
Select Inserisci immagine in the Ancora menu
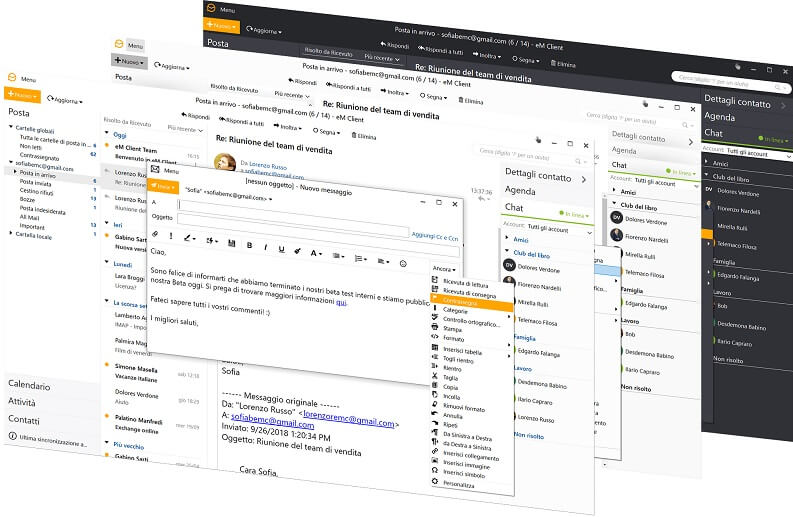(466, 464)
